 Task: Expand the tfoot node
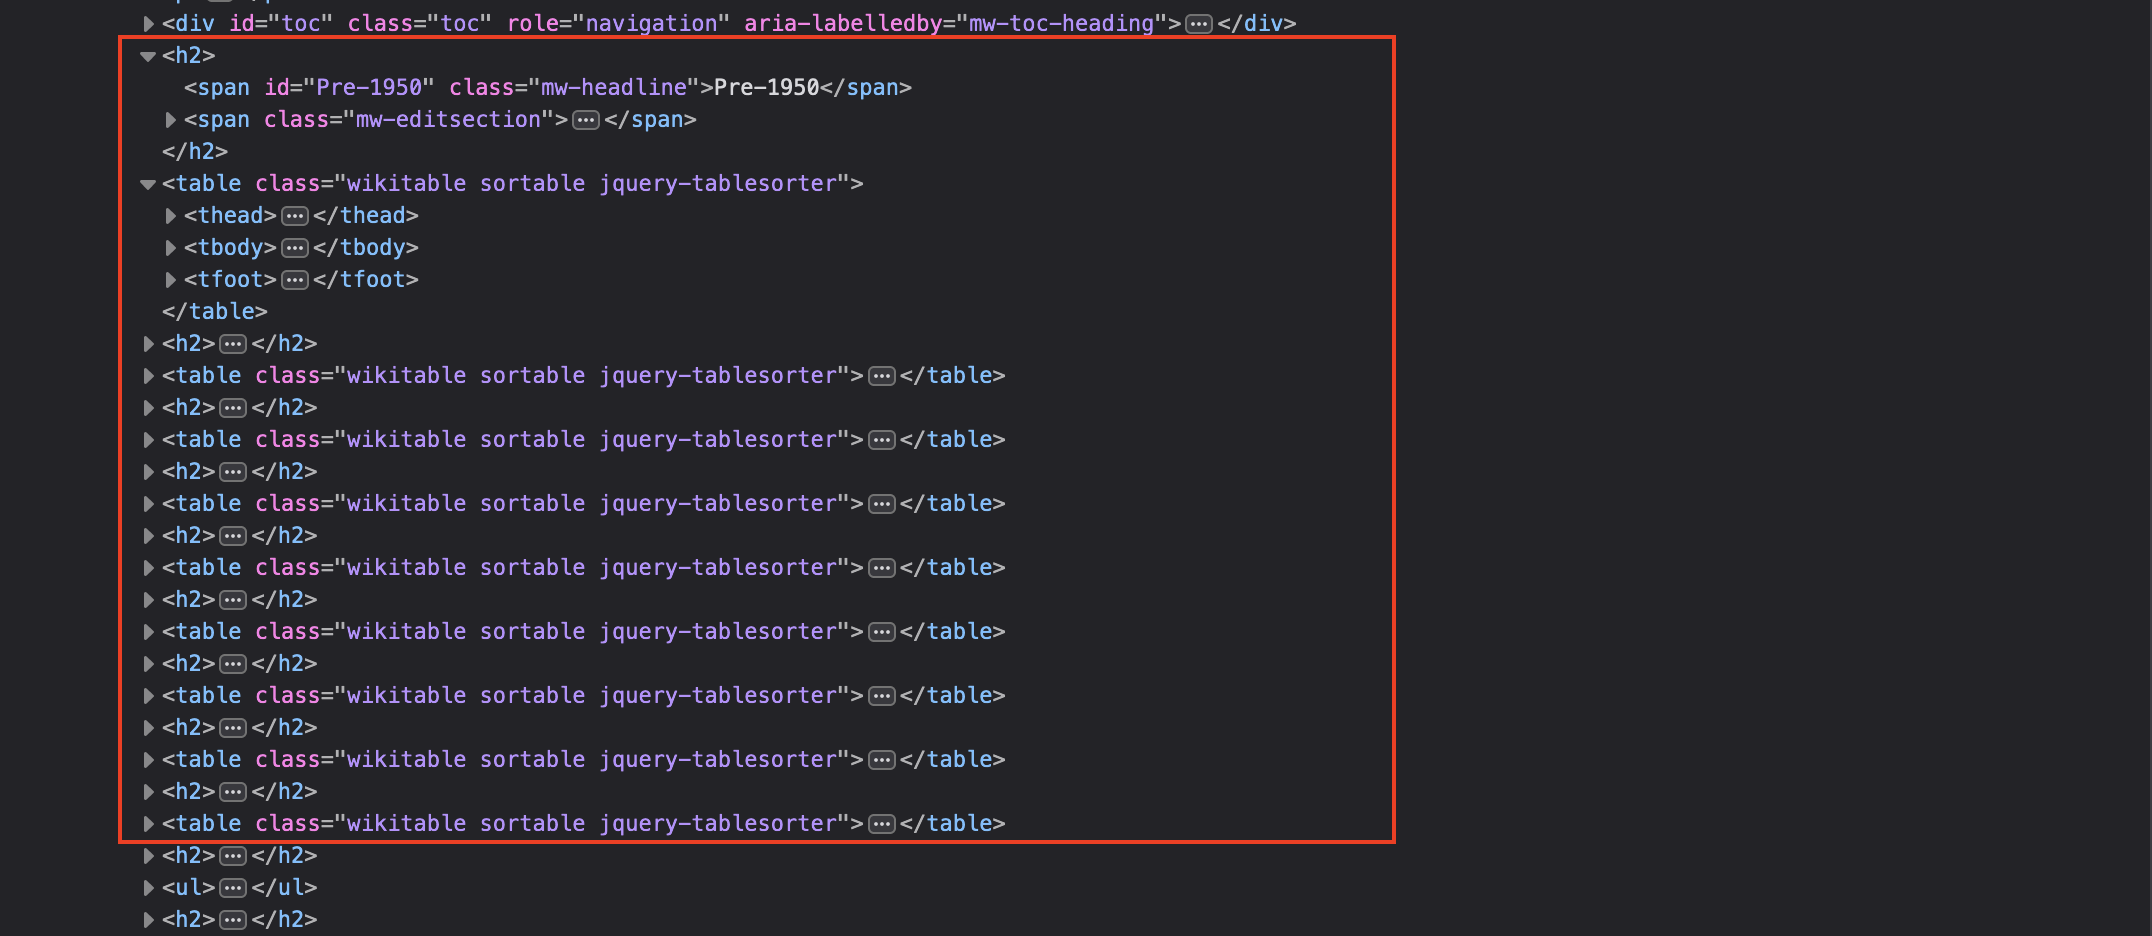coord(170,280)
